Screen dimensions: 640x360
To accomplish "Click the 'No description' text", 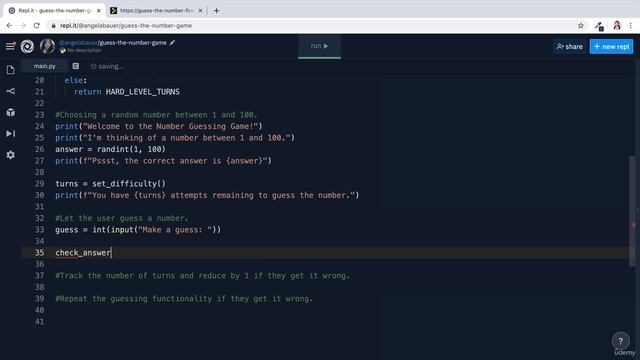I will click(84, 50).
